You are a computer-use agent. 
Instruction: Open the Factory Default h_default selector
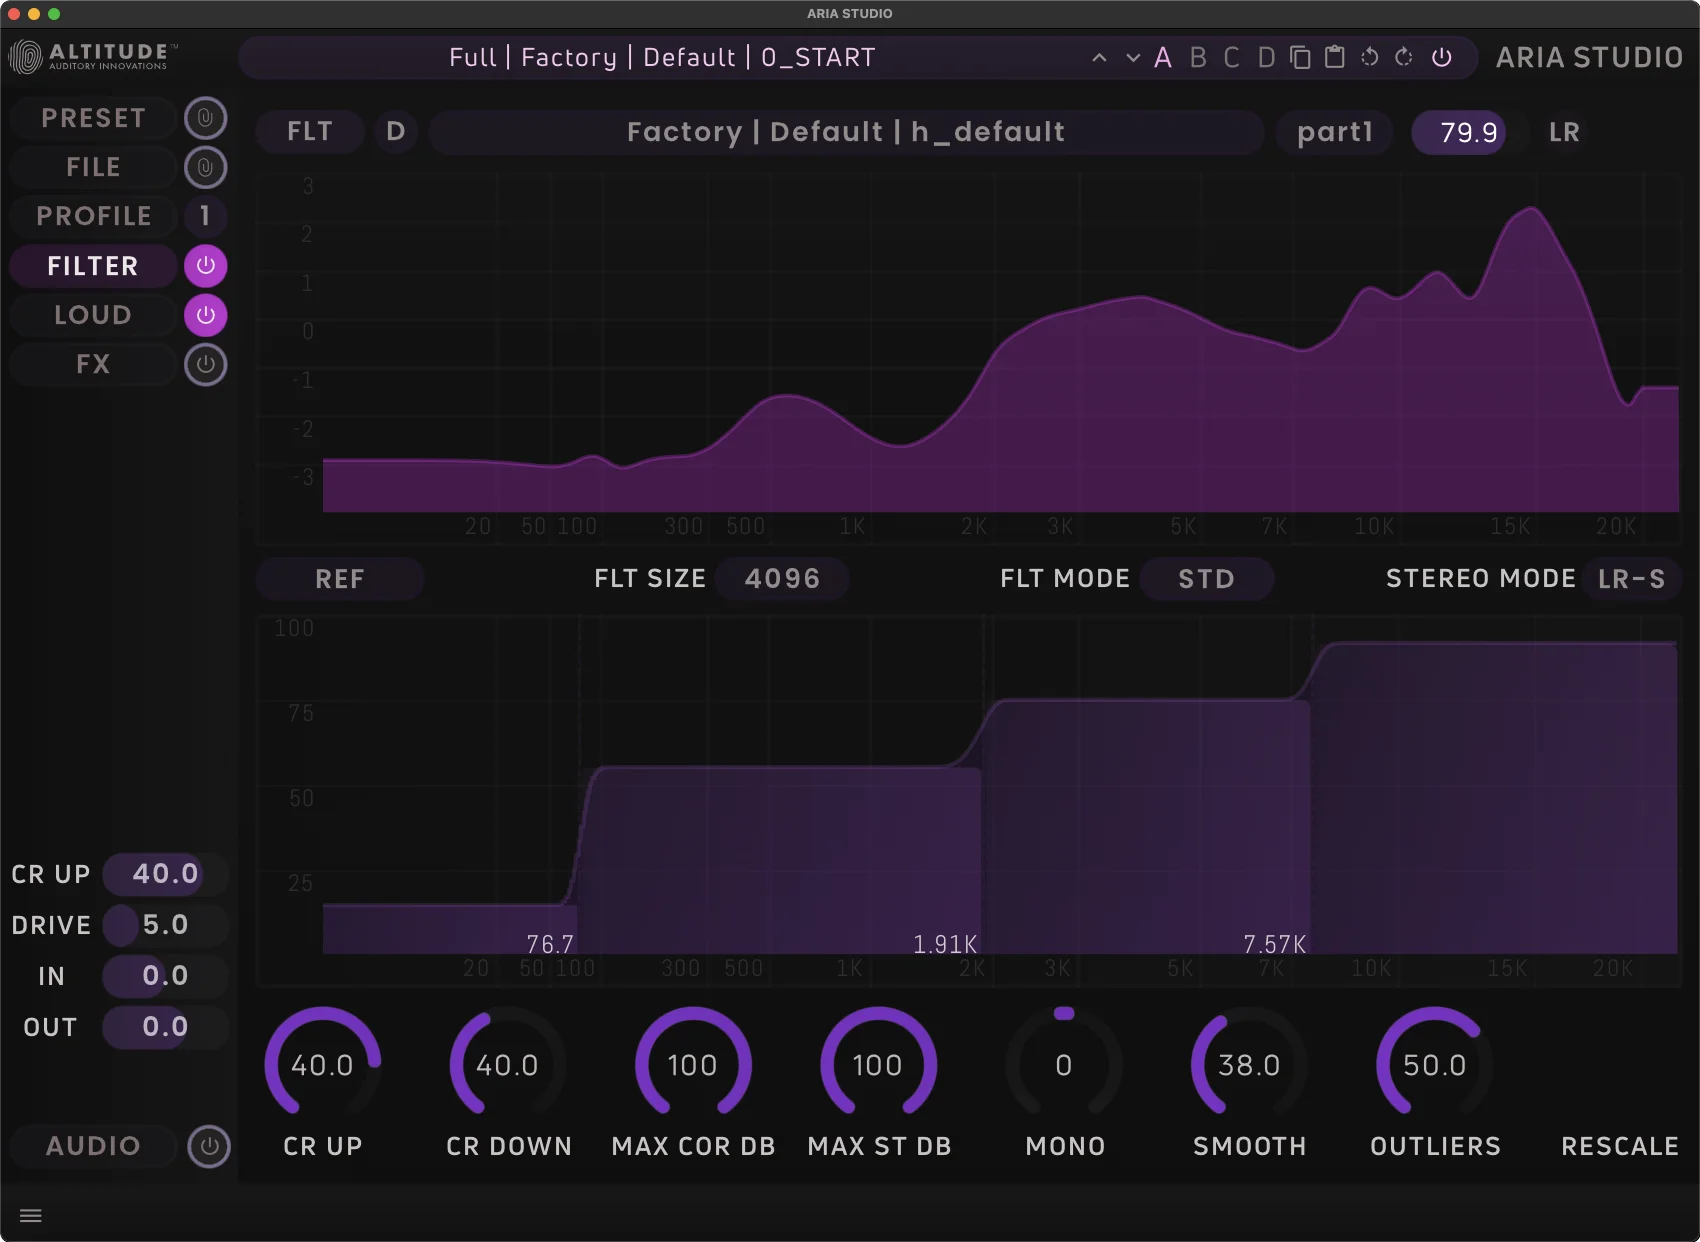tap(845, 131)
